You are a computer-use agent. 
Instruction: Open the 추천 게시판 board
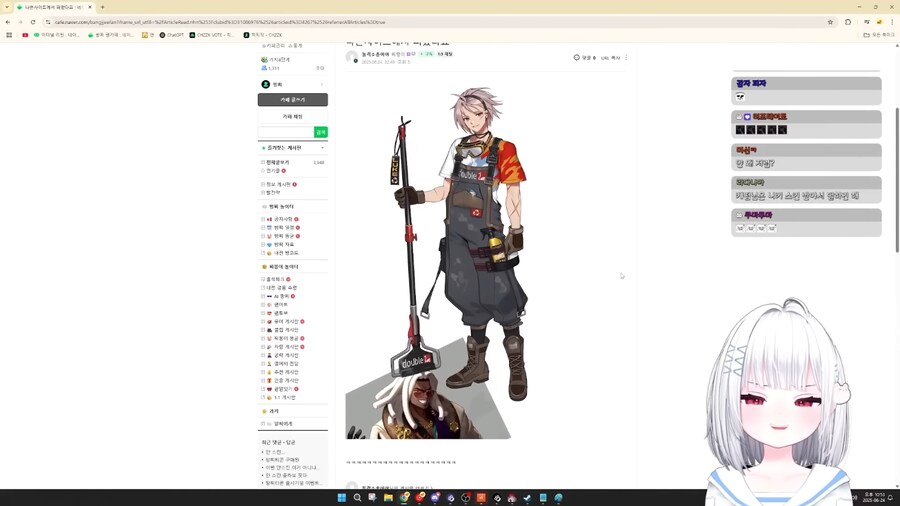pyautogui.click(x=285, y=372)
